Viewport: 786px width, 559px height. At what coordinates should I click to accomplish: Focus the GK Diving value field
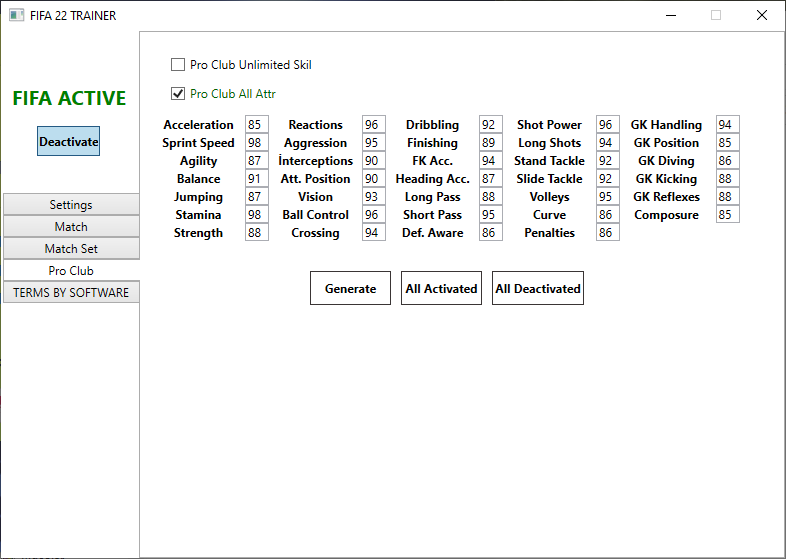click(x=728, y=160)
